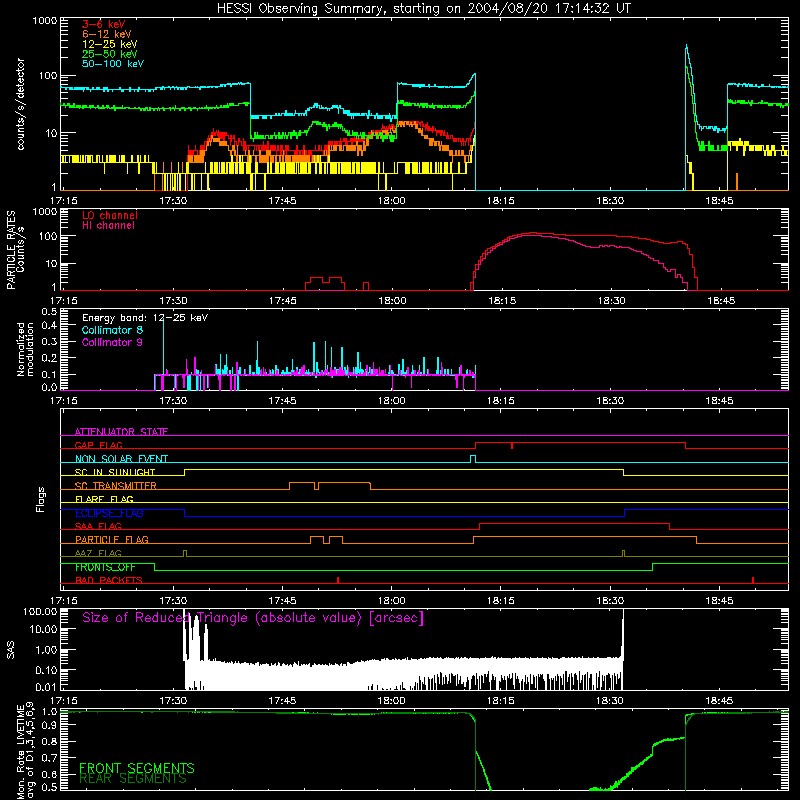Select the yellow 12-25 keV legend label

pos(110,44)
